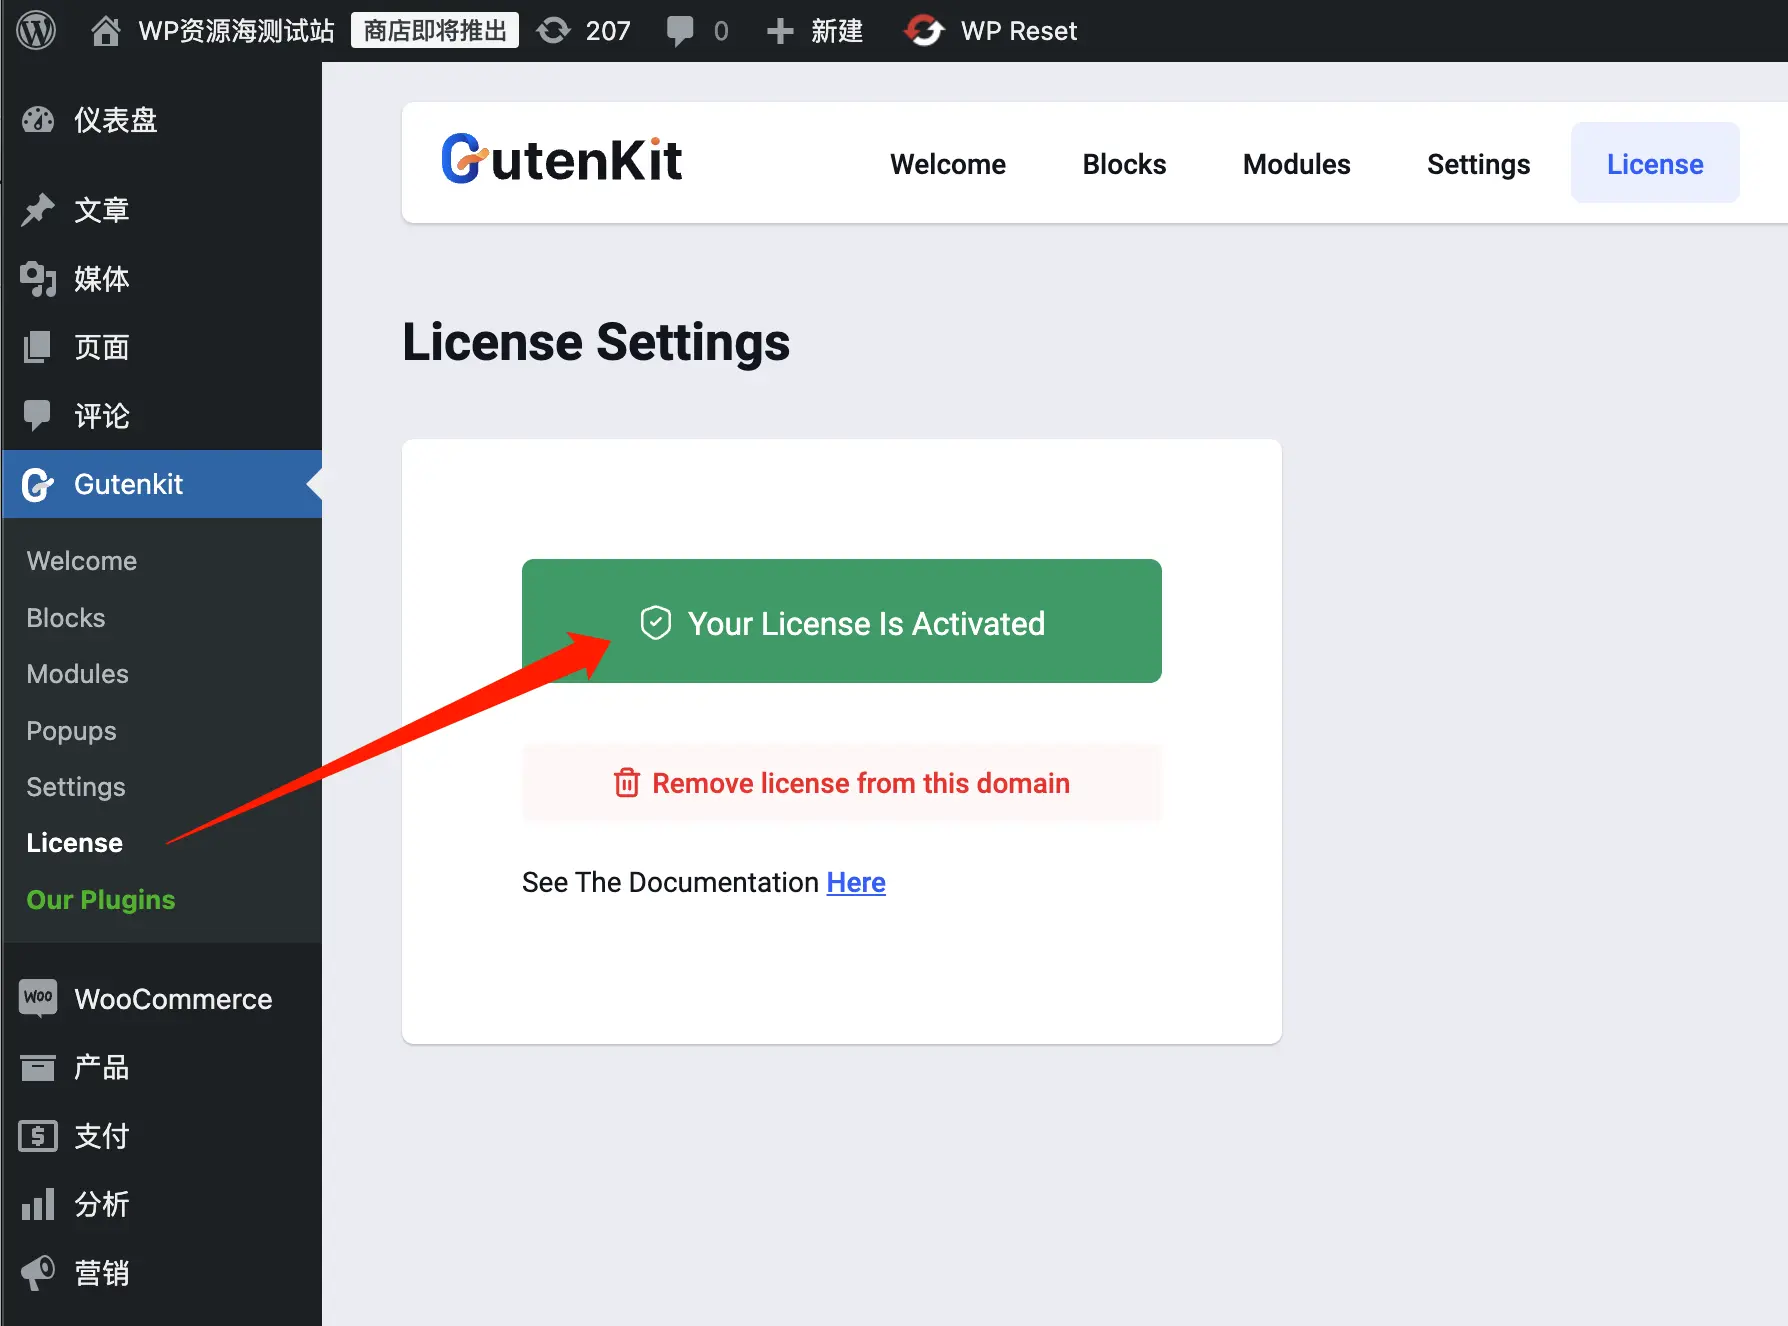Open the Blocks submenu item in the sidebar
Image resolution: width=1788 pixels, height=1326 pixels.
[66, 618]
